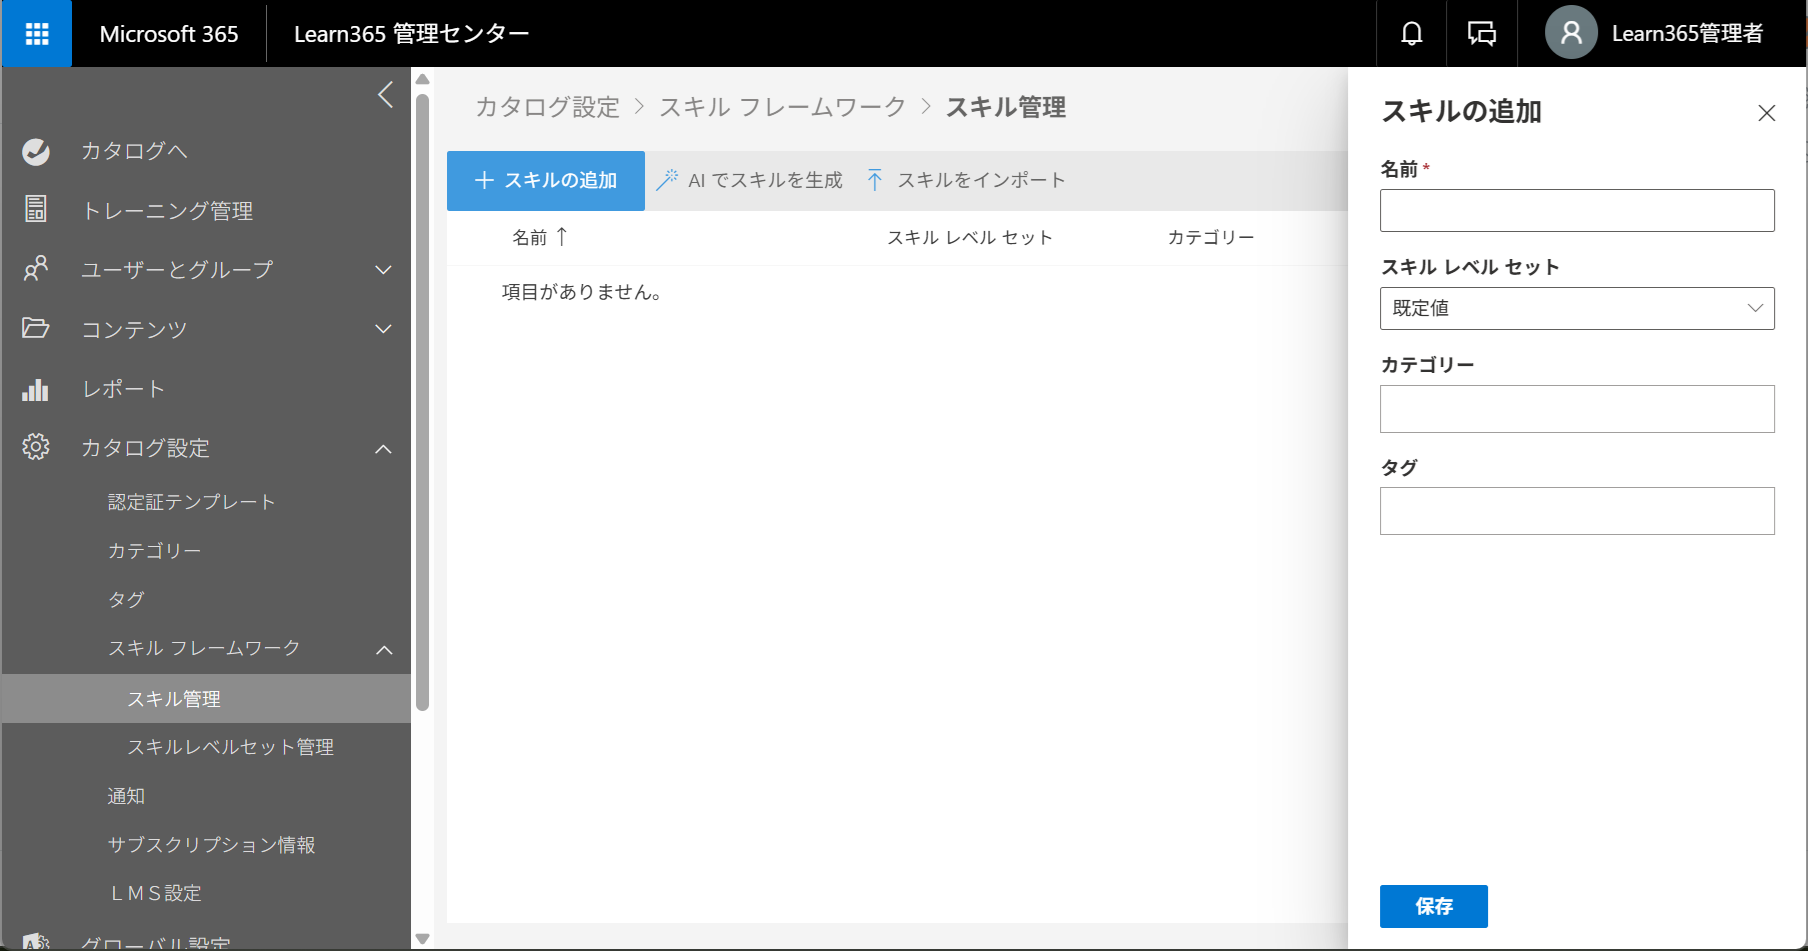Click the トレーニング管理 document icon
This screenshot has width=1808, height=951.
[x=36, y=209]
